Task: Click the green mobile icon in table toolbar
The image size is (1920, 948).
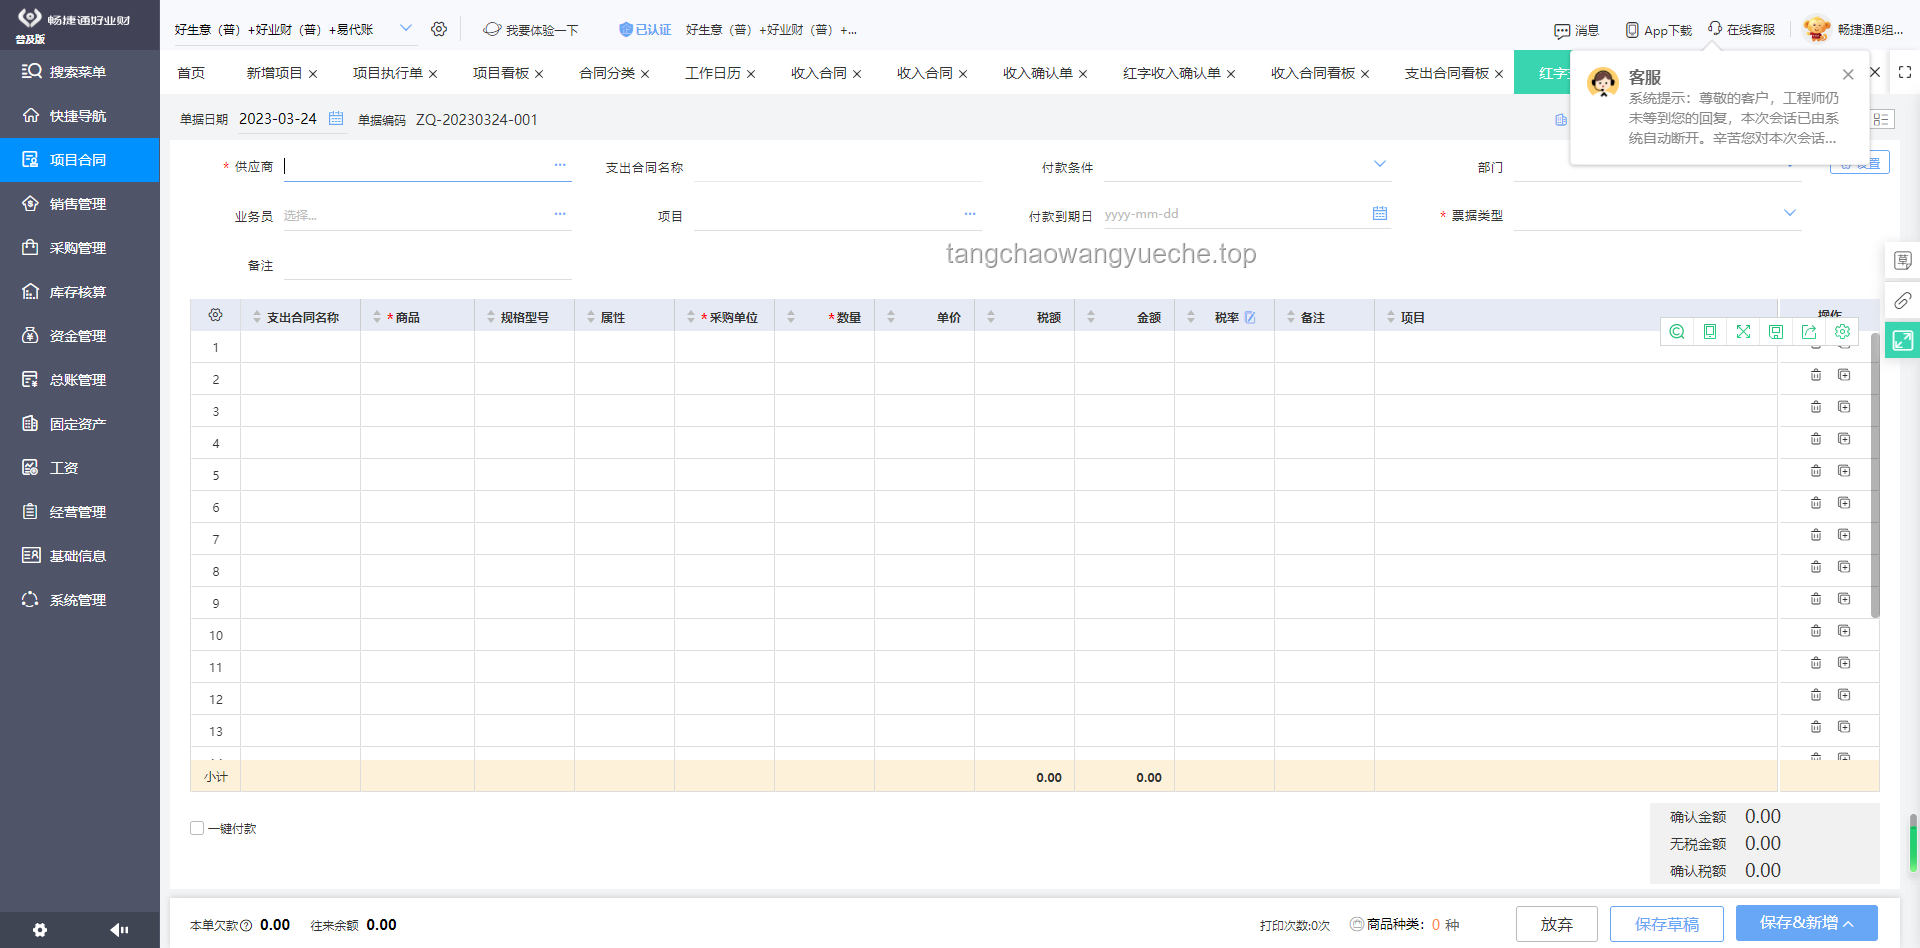Action: point(1710,332)
